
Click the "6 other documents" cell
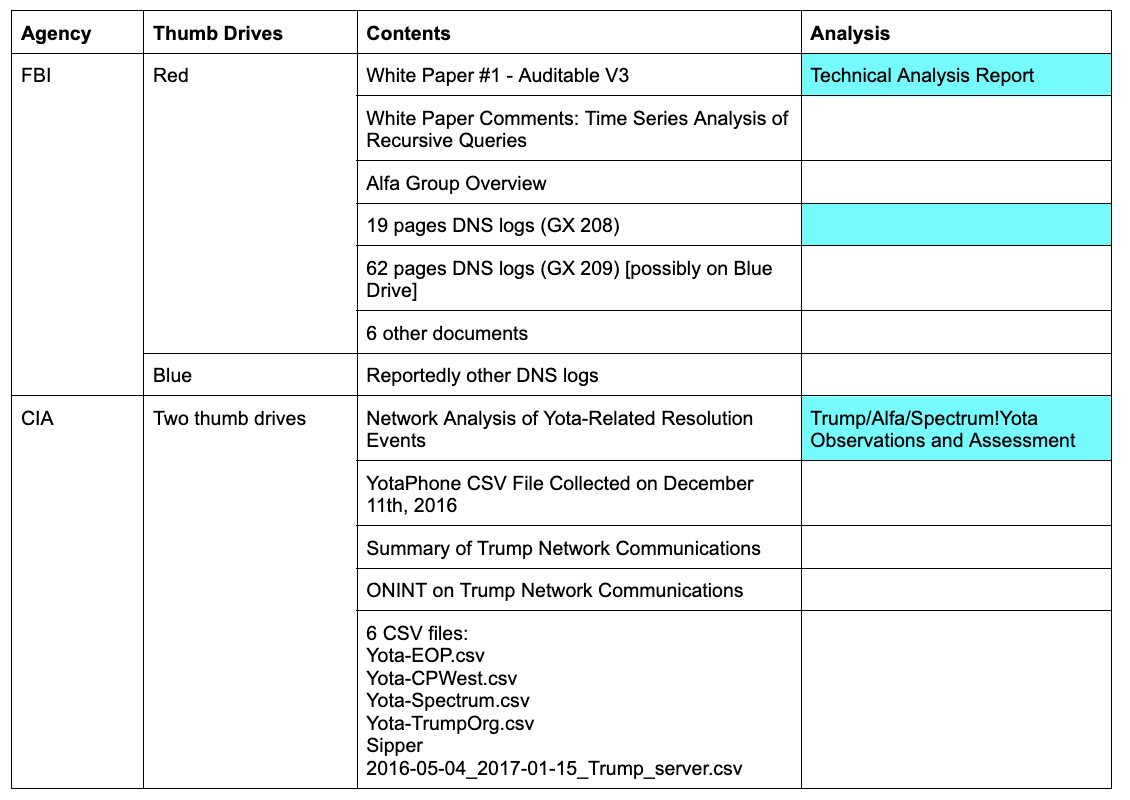click(579, 332)
